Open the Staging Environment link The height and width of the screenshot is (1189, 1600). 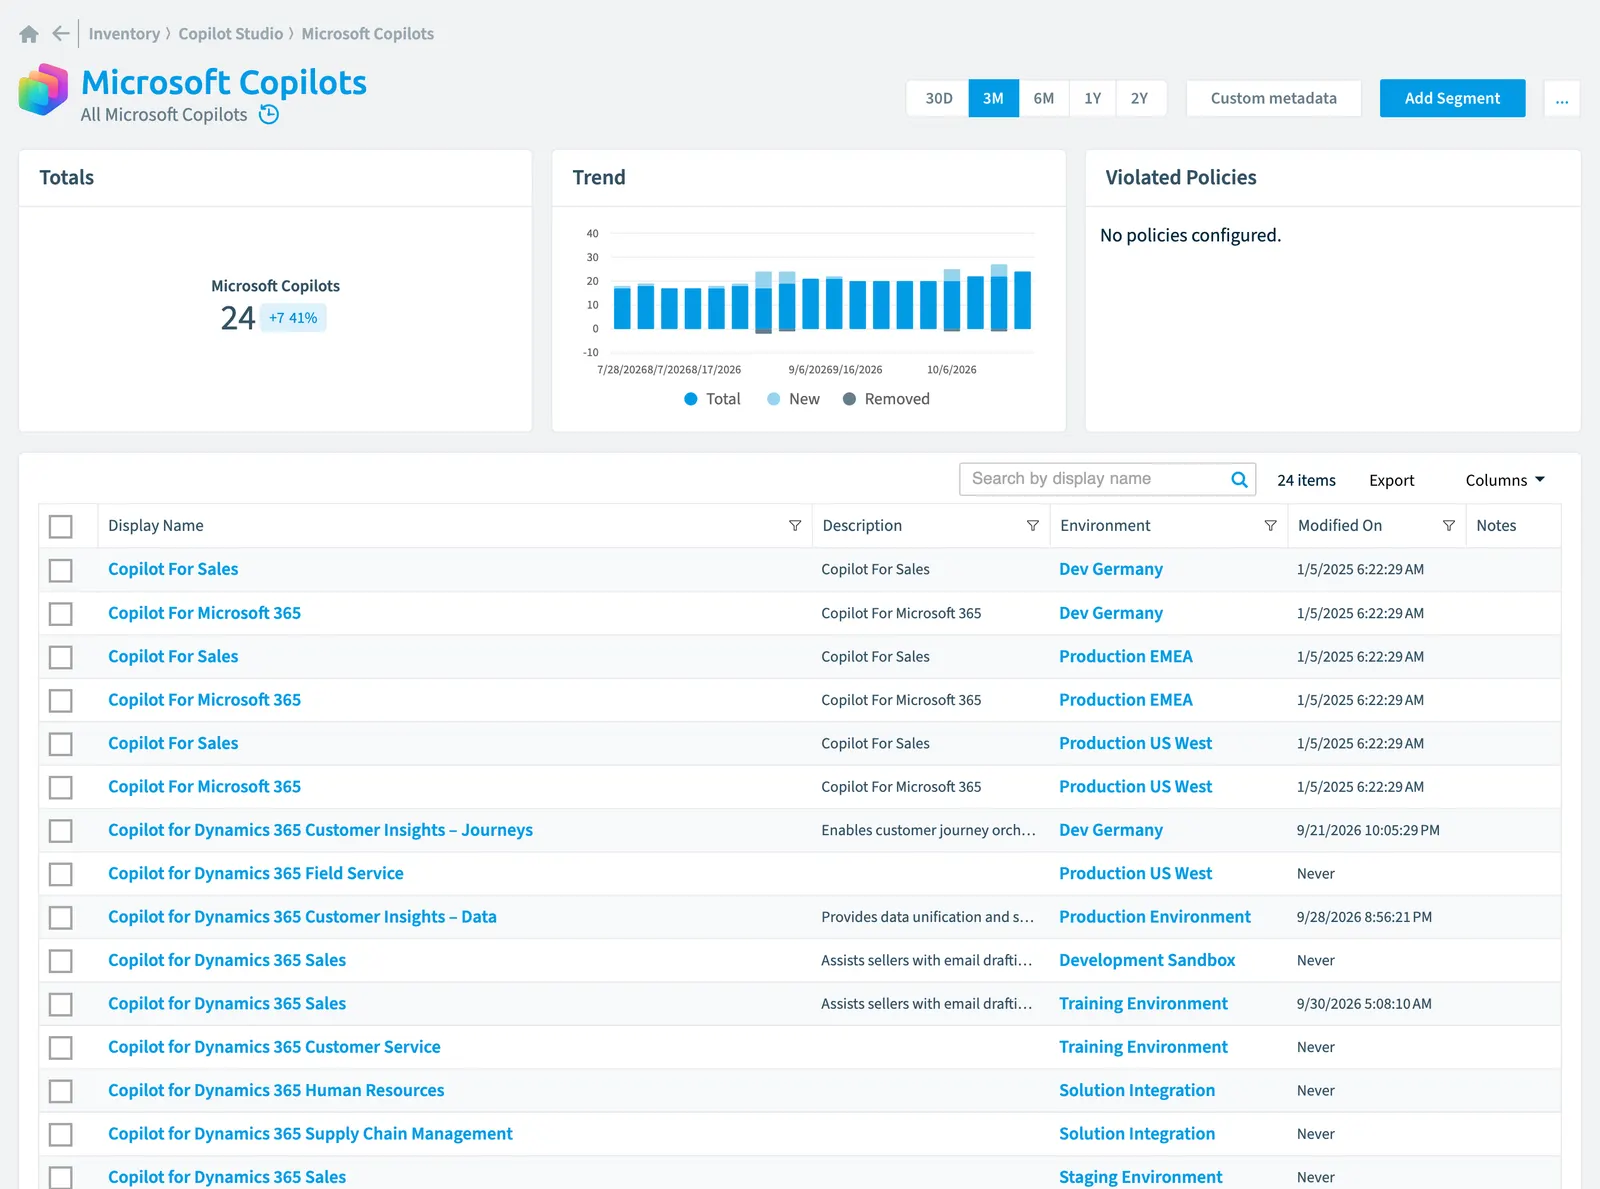click(x=1141, y=1177)
